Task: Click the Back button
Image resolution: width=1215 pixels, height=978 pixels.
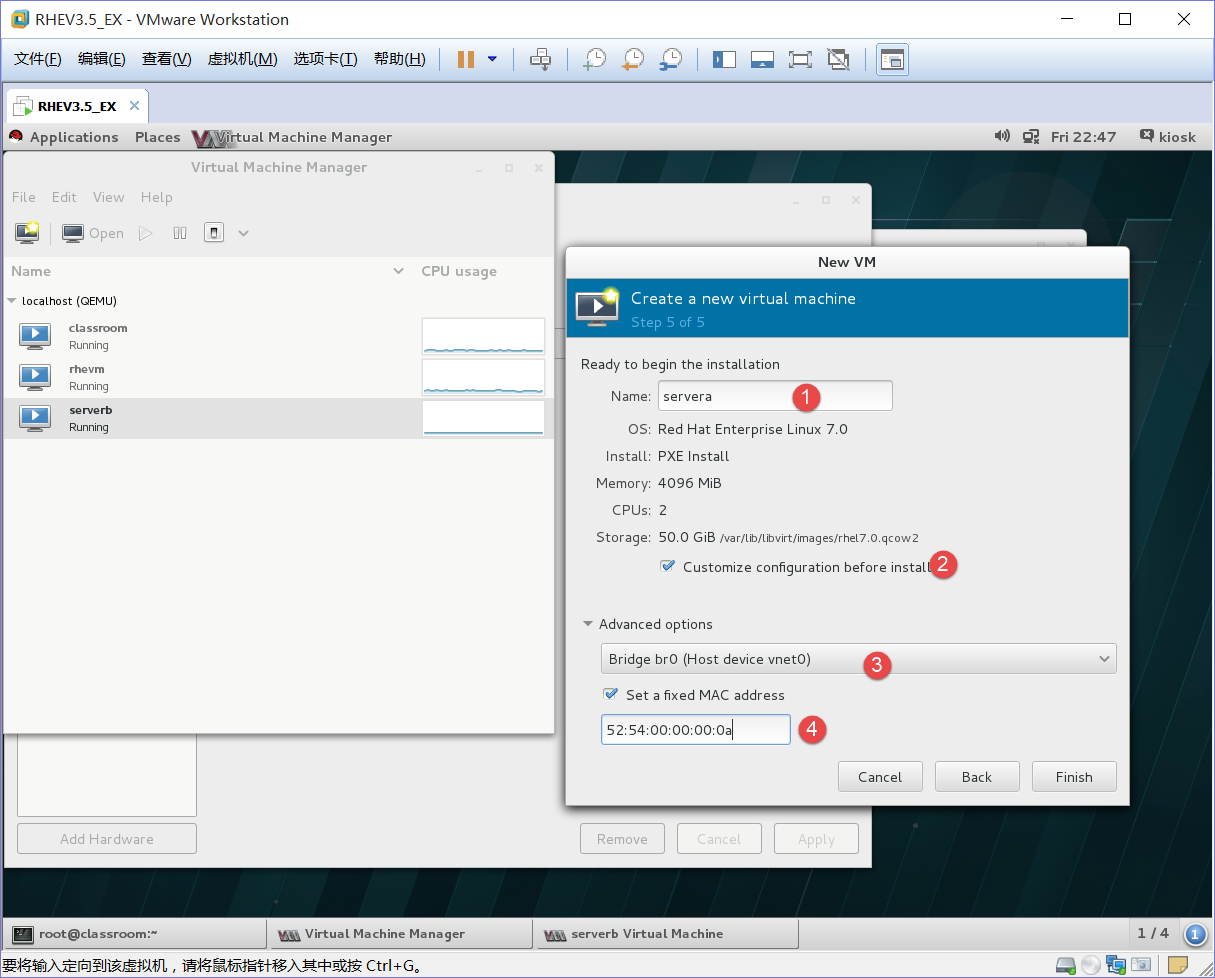Action: 977,777
